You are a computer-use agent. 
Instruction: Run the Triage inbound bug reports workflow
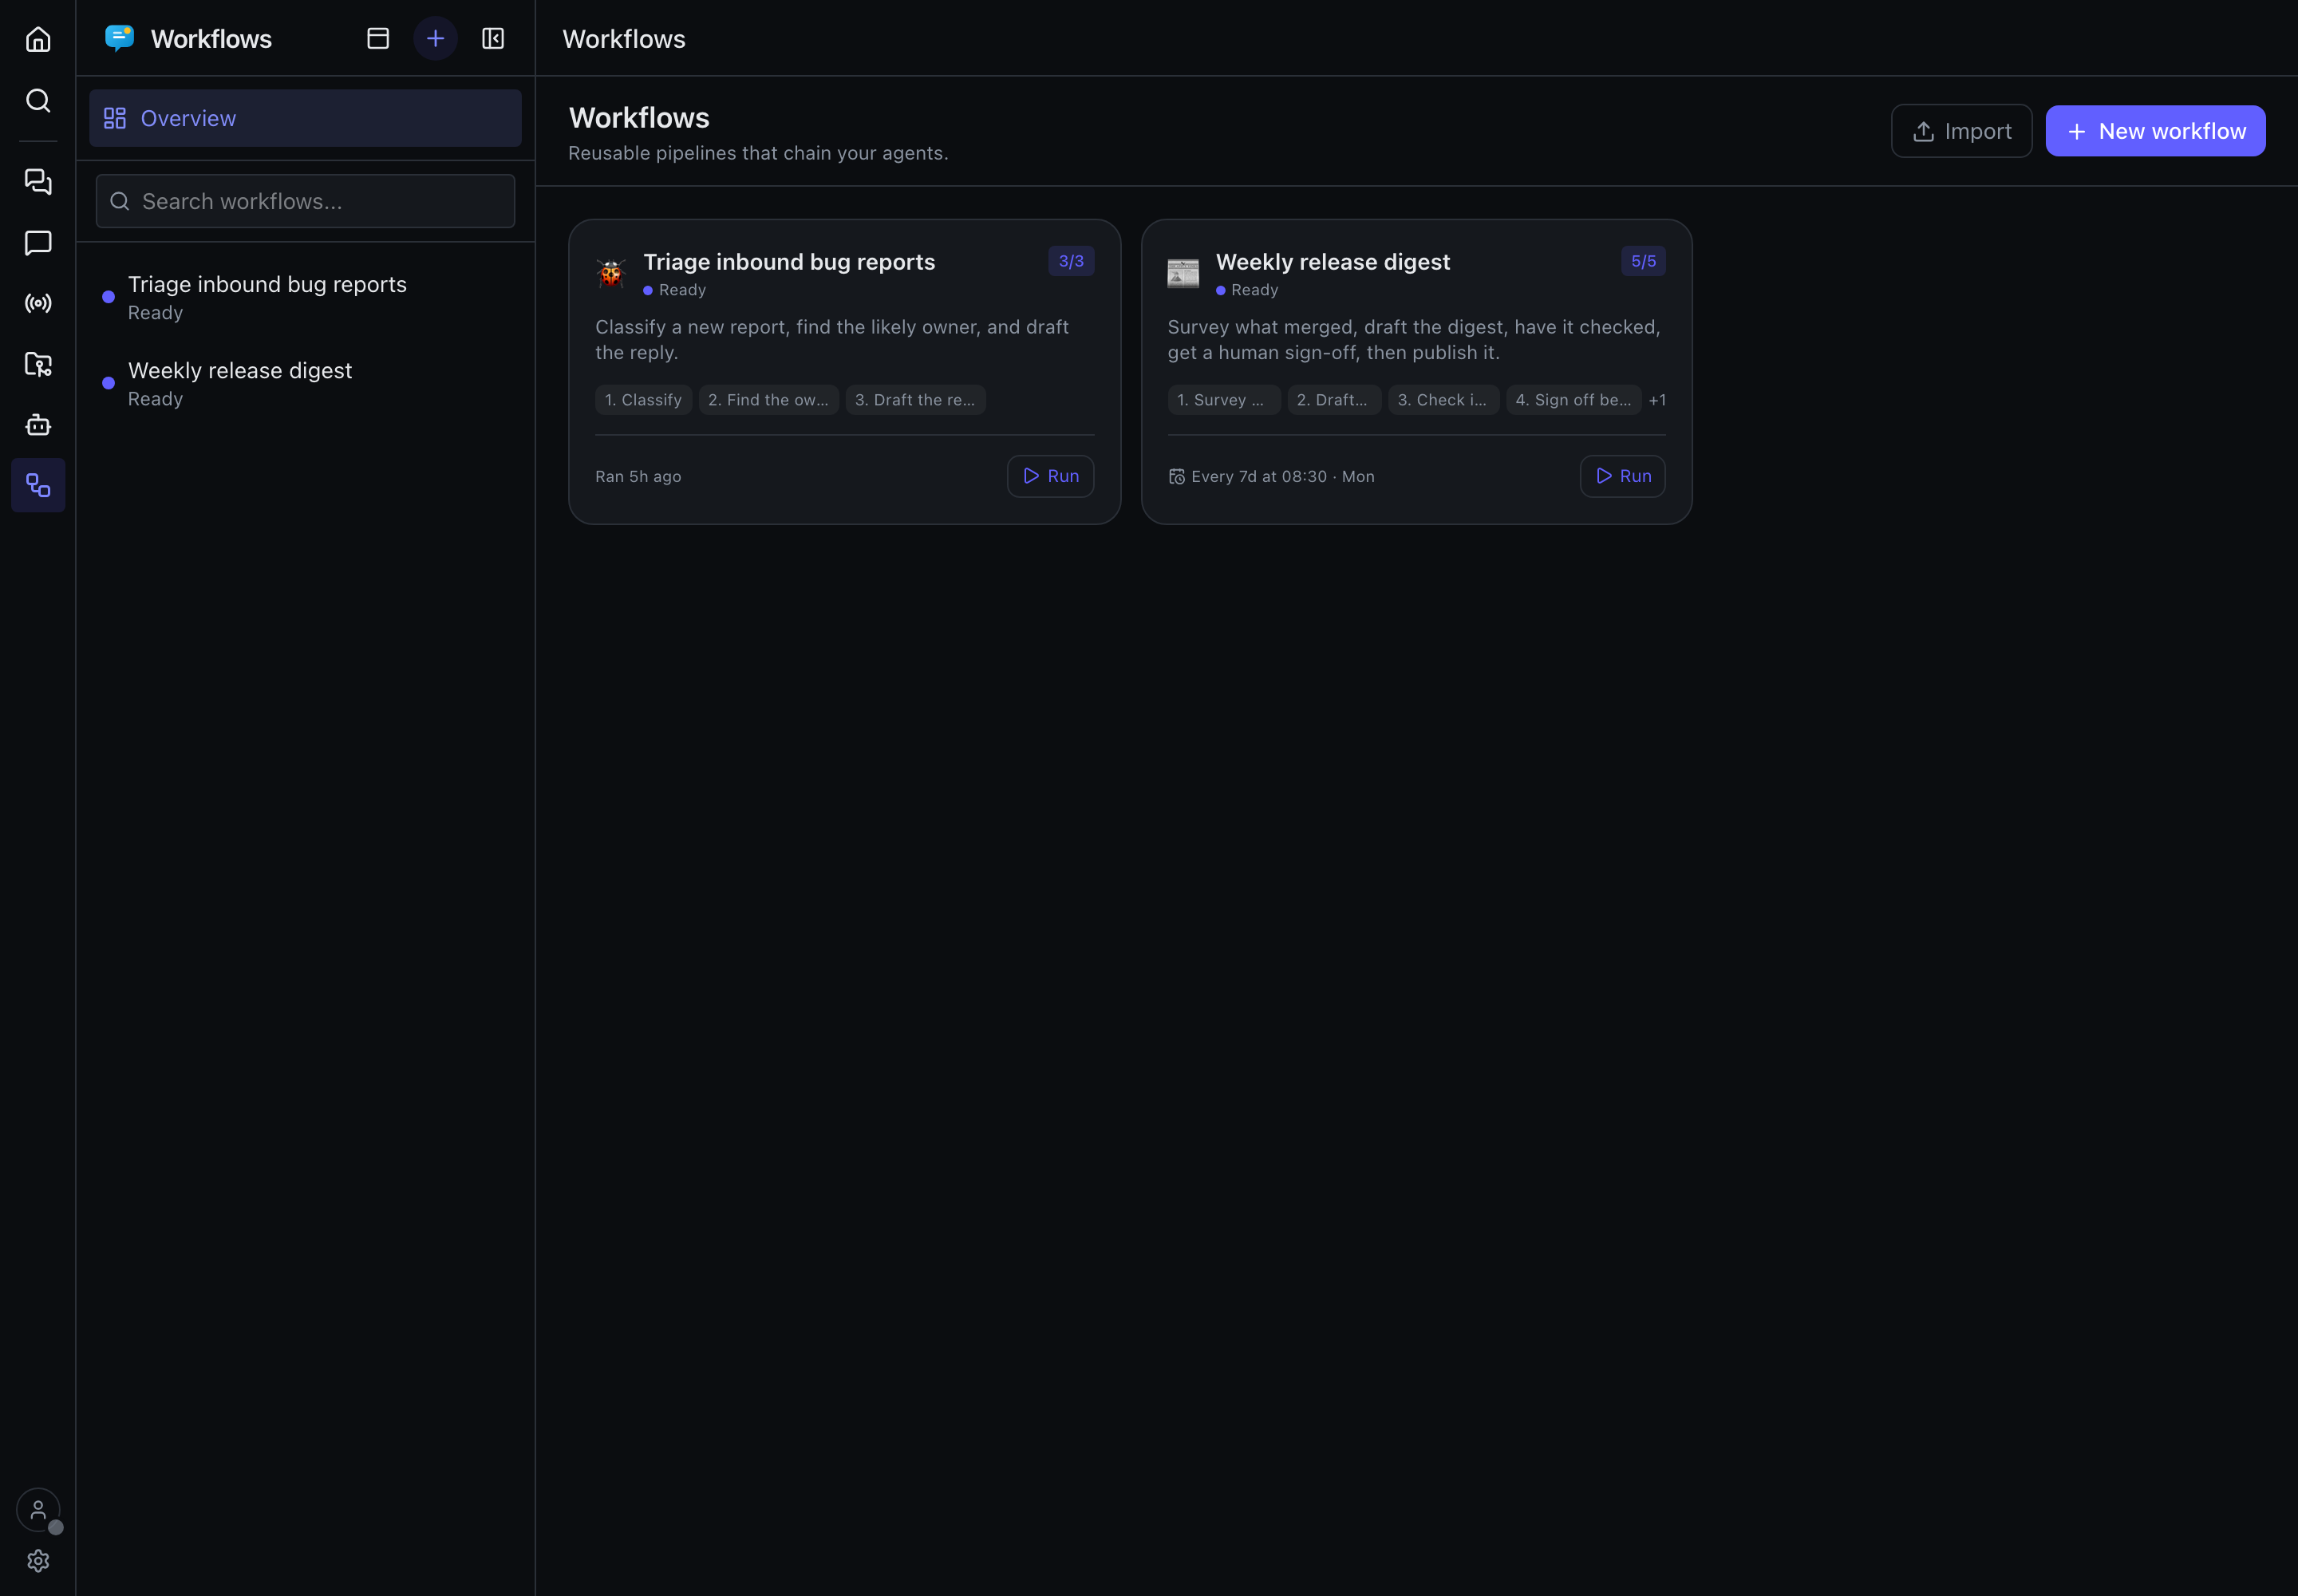click(x=1050, y=476)
